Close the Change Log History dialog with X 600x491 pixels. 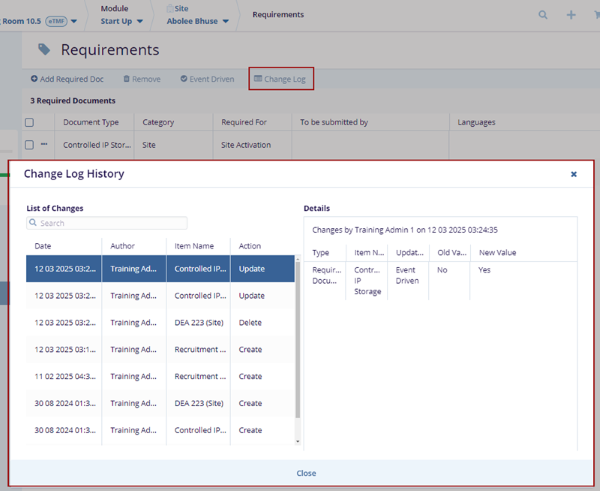coord(573,174)
